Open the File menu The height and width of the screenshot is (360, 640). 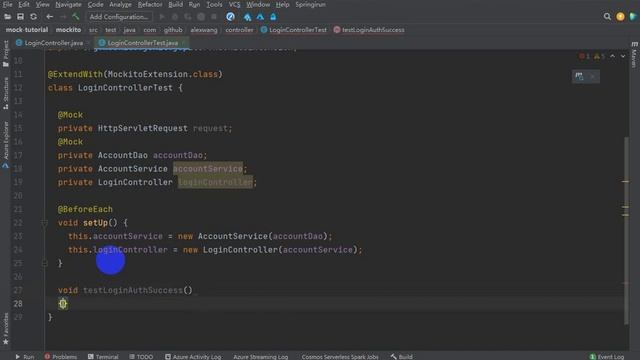[x=7, y=4]
